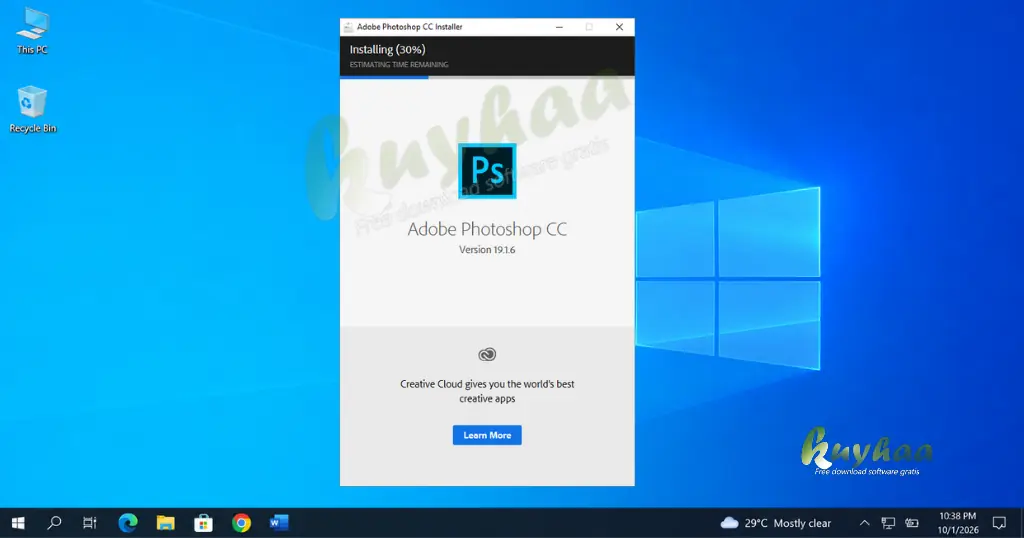Launch Microsoft Edge from taskbar
Viewport: 1024px width, 538px height.
click(127, 522)
